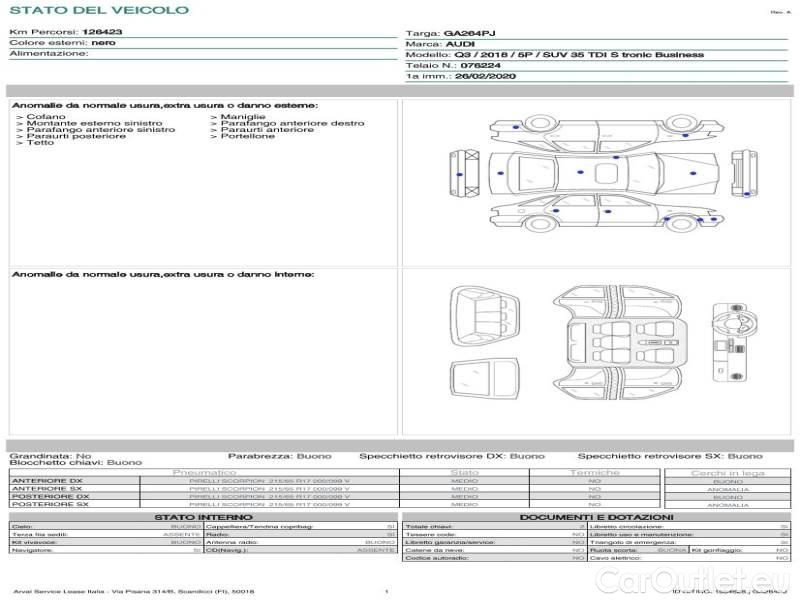This screenshot has width=800, height=600.
Task: Select the 'Ruota scorta' row label
Action: 614,551
